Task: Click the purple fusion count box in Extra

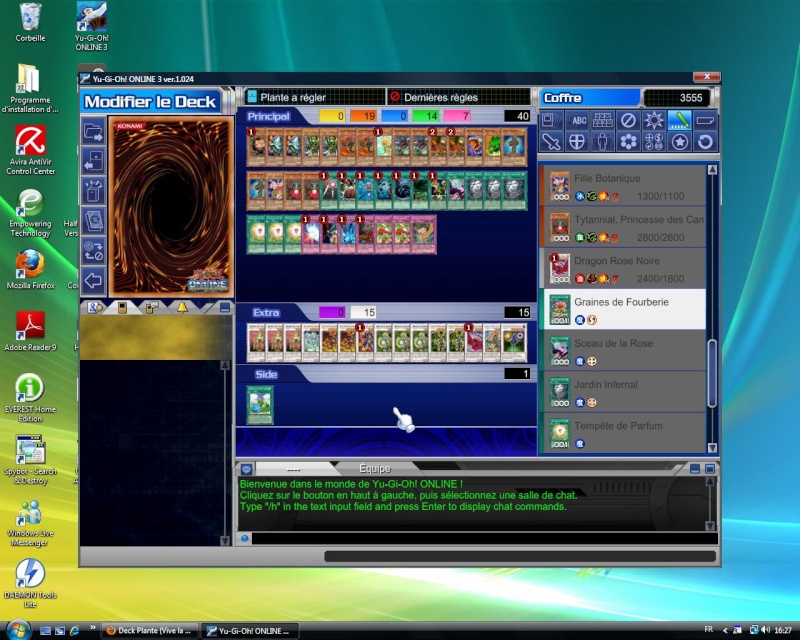Action: pos(332,312)
